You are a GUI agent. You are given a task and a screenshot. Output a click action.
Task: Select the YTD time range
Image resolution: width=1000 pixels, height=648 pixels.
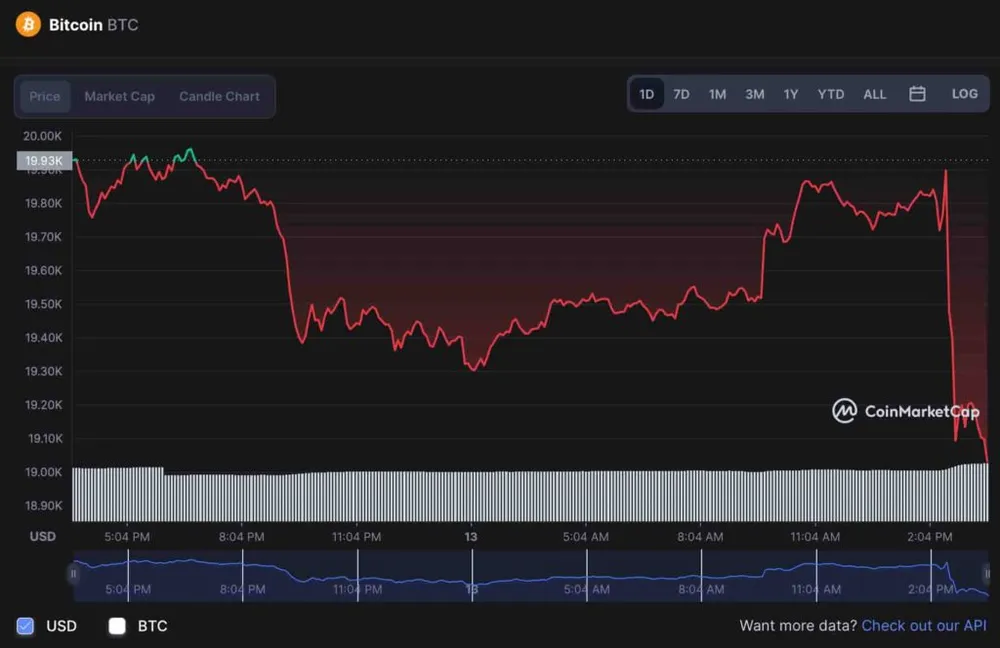click(x=831, y=94)
